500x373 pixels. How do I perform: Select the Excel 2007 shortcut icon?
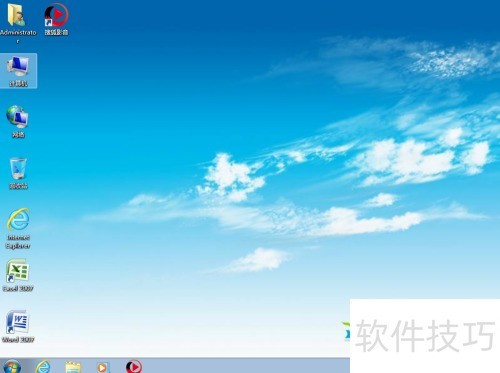(x=18, y=271)
